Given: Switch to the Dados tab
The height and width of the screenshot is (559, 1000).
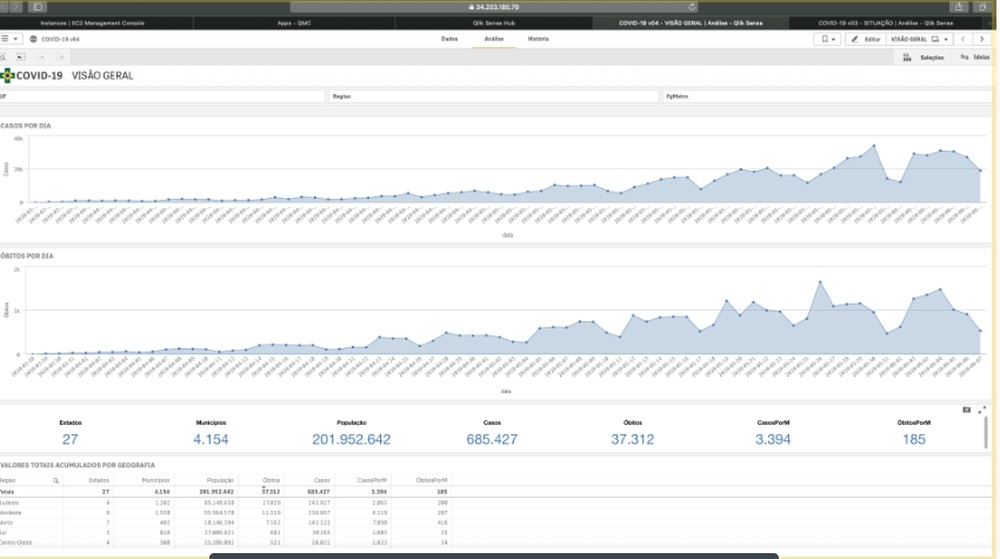Looking at the screenshot, I should click(x=450, y=39).
